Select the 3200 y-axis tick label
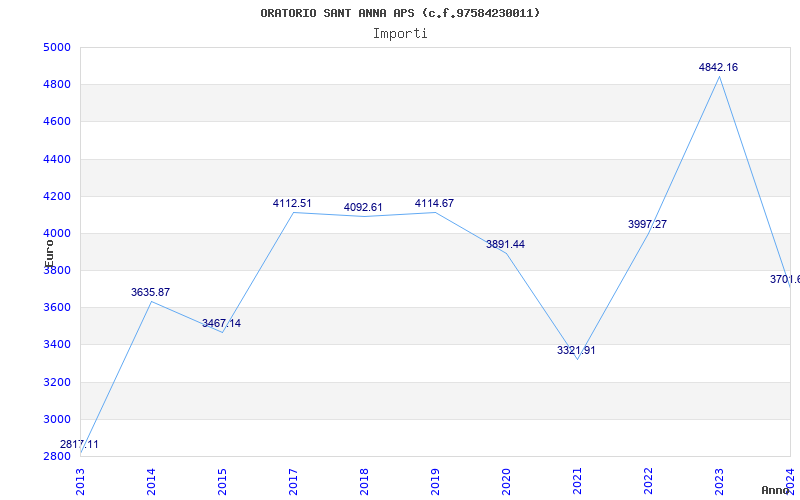Viewport: 800px width, 500px height. [57, 382]
